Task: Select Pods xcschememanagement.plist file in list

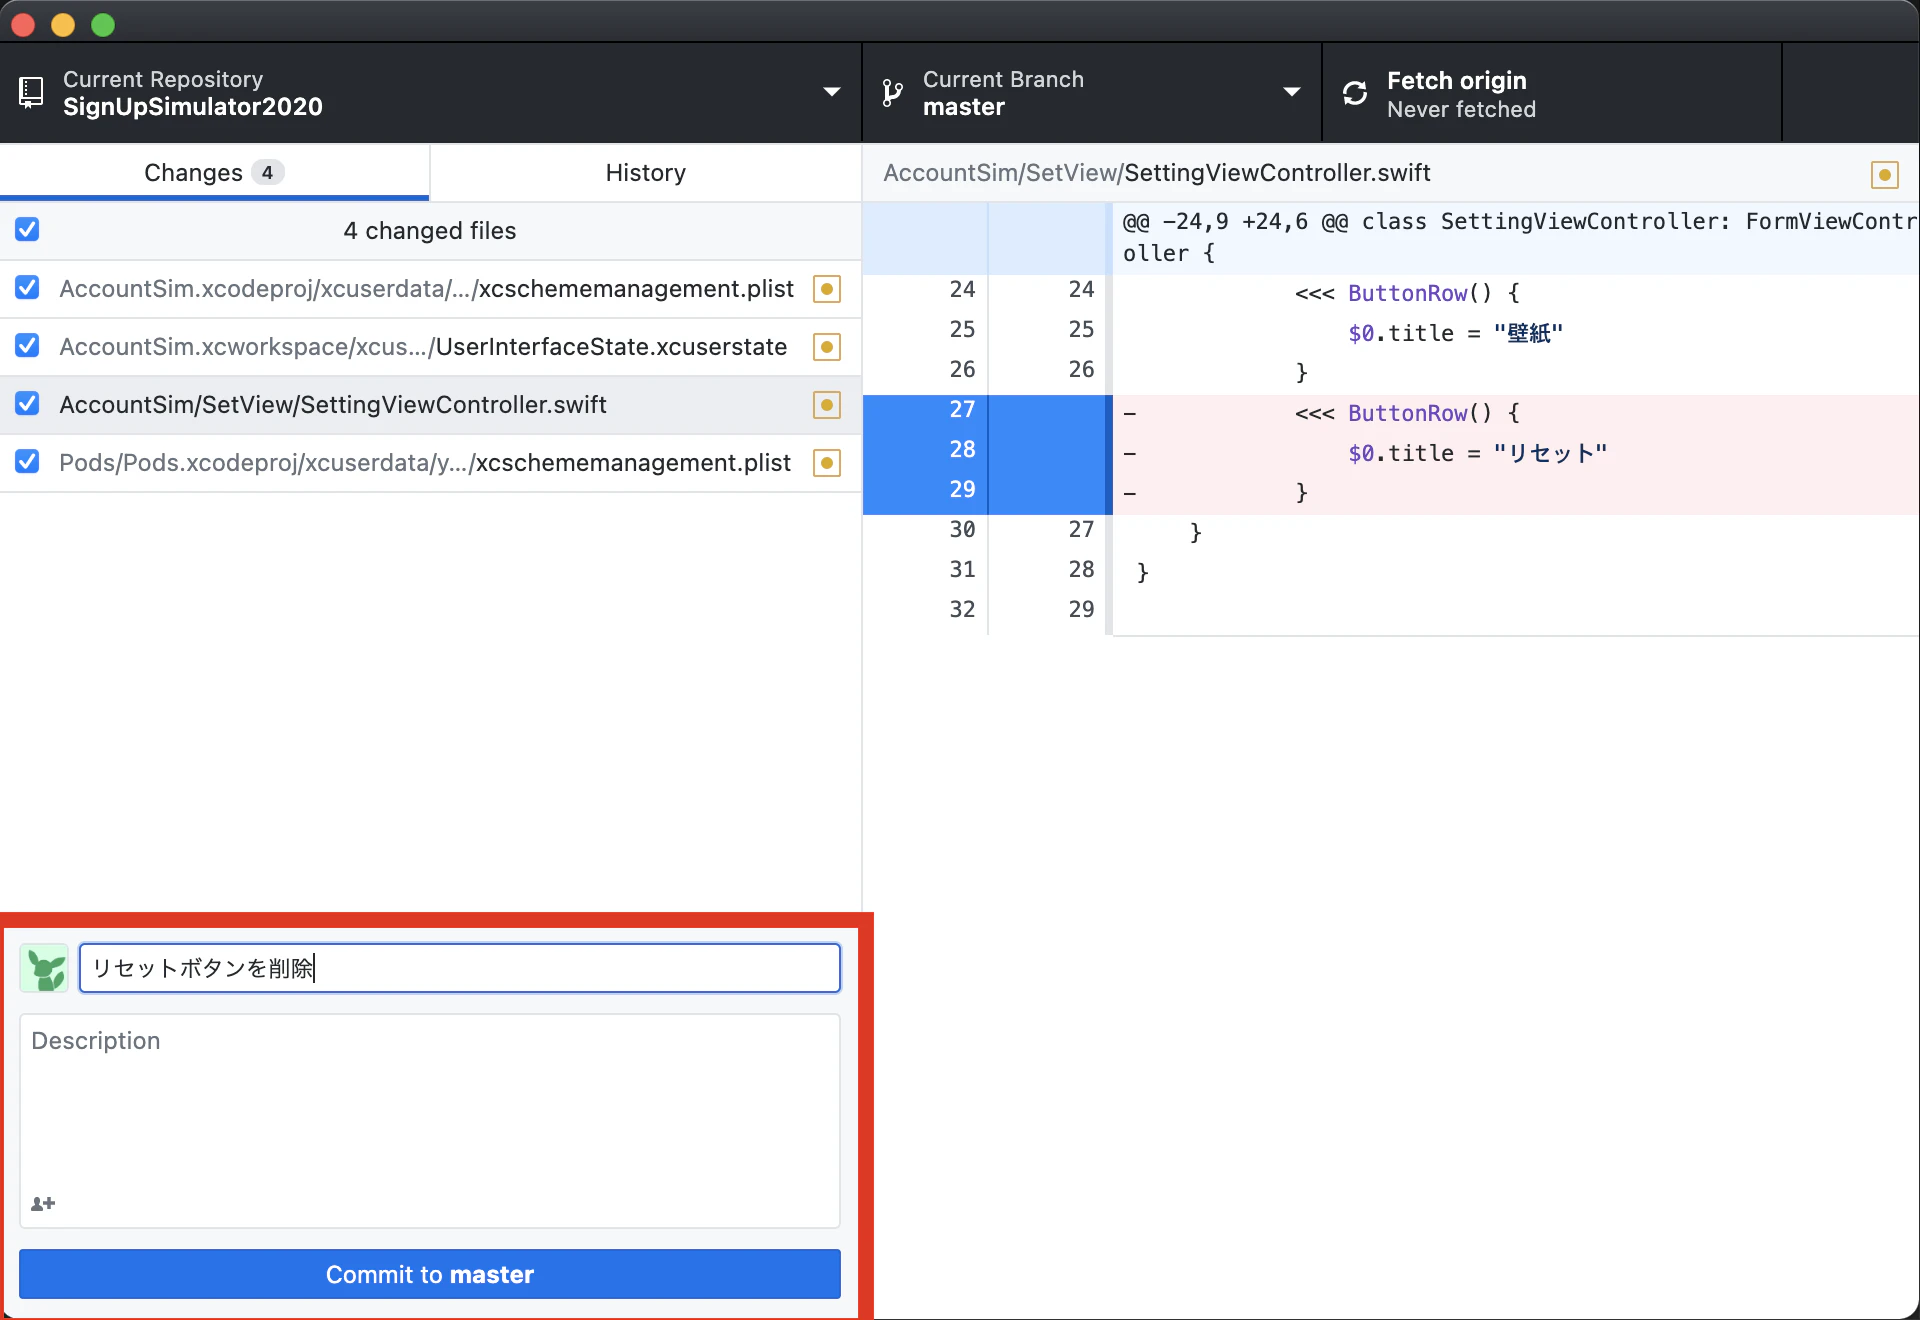Action: pyautogui.click(x=430, y=463)
